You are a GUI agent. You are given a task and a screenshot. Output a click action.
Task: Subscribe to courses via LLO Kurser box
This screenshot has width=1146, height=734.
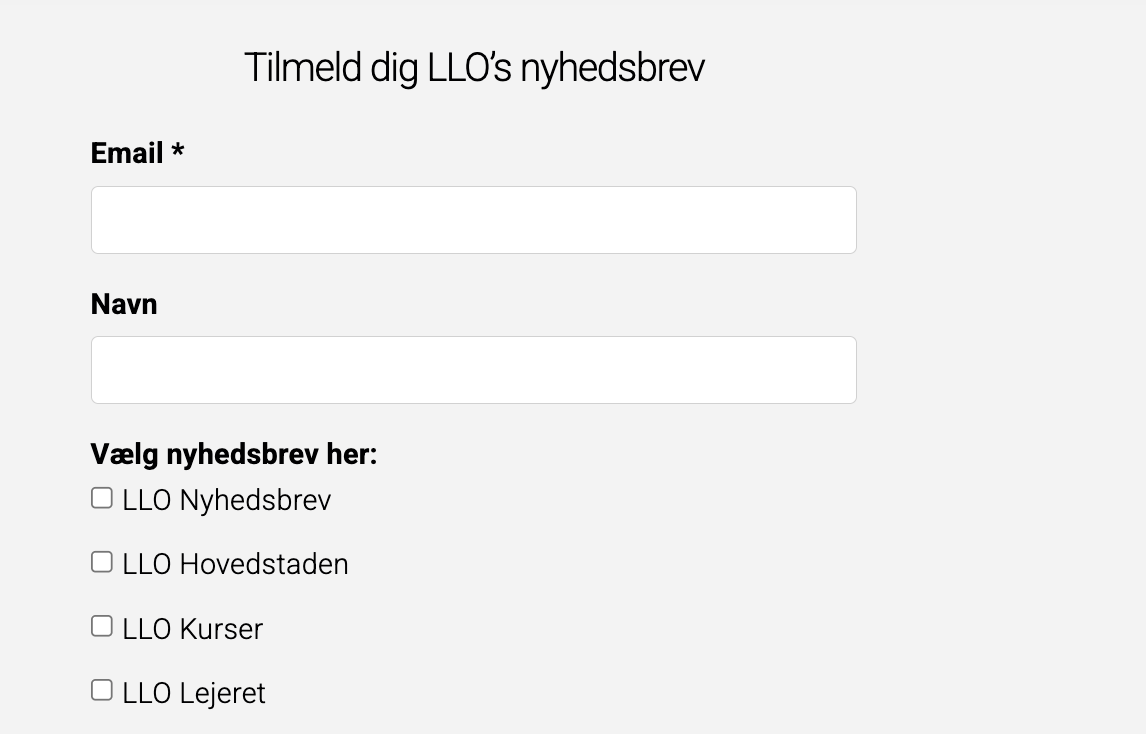(102, 626)
